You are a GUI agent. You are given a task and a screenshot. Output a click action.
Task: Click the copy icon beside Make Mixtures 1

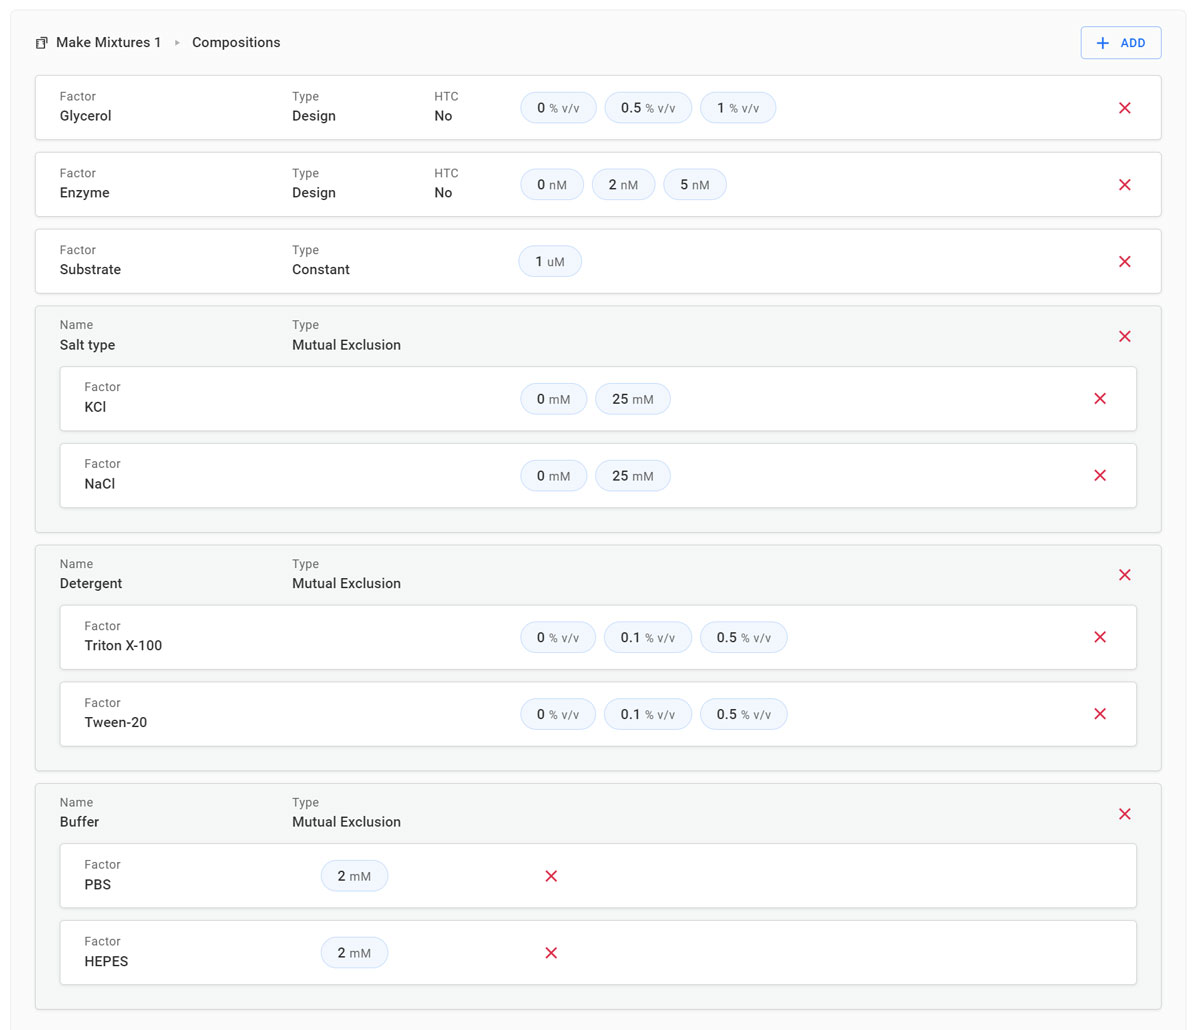tap(42, 43)
